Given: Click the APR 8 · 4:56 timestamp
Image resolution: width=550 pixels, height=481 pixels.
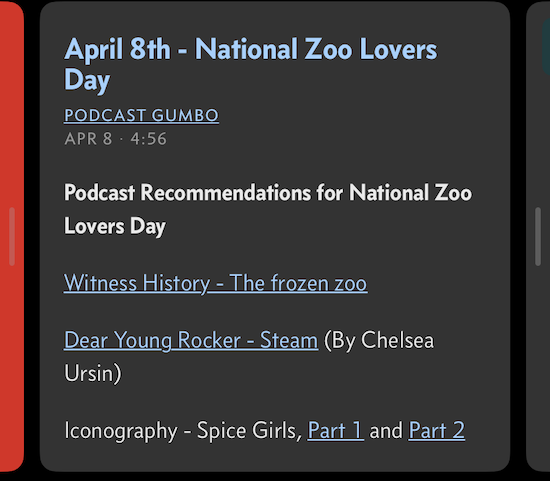Looking at the screenshot, I should [x=115, y=139].
